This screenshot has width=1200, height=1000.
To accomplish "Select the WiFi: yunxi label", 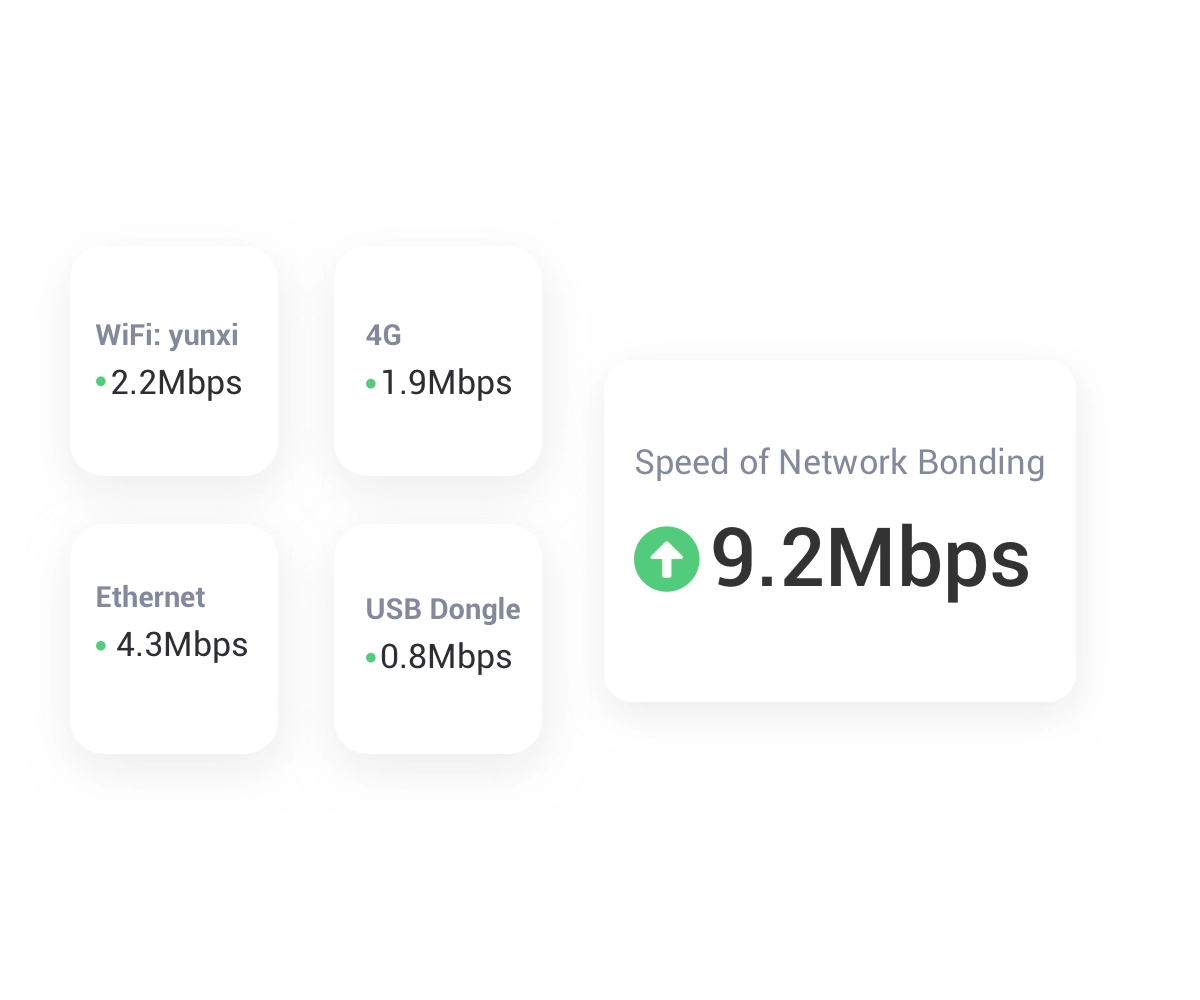I will pos(167,335).
